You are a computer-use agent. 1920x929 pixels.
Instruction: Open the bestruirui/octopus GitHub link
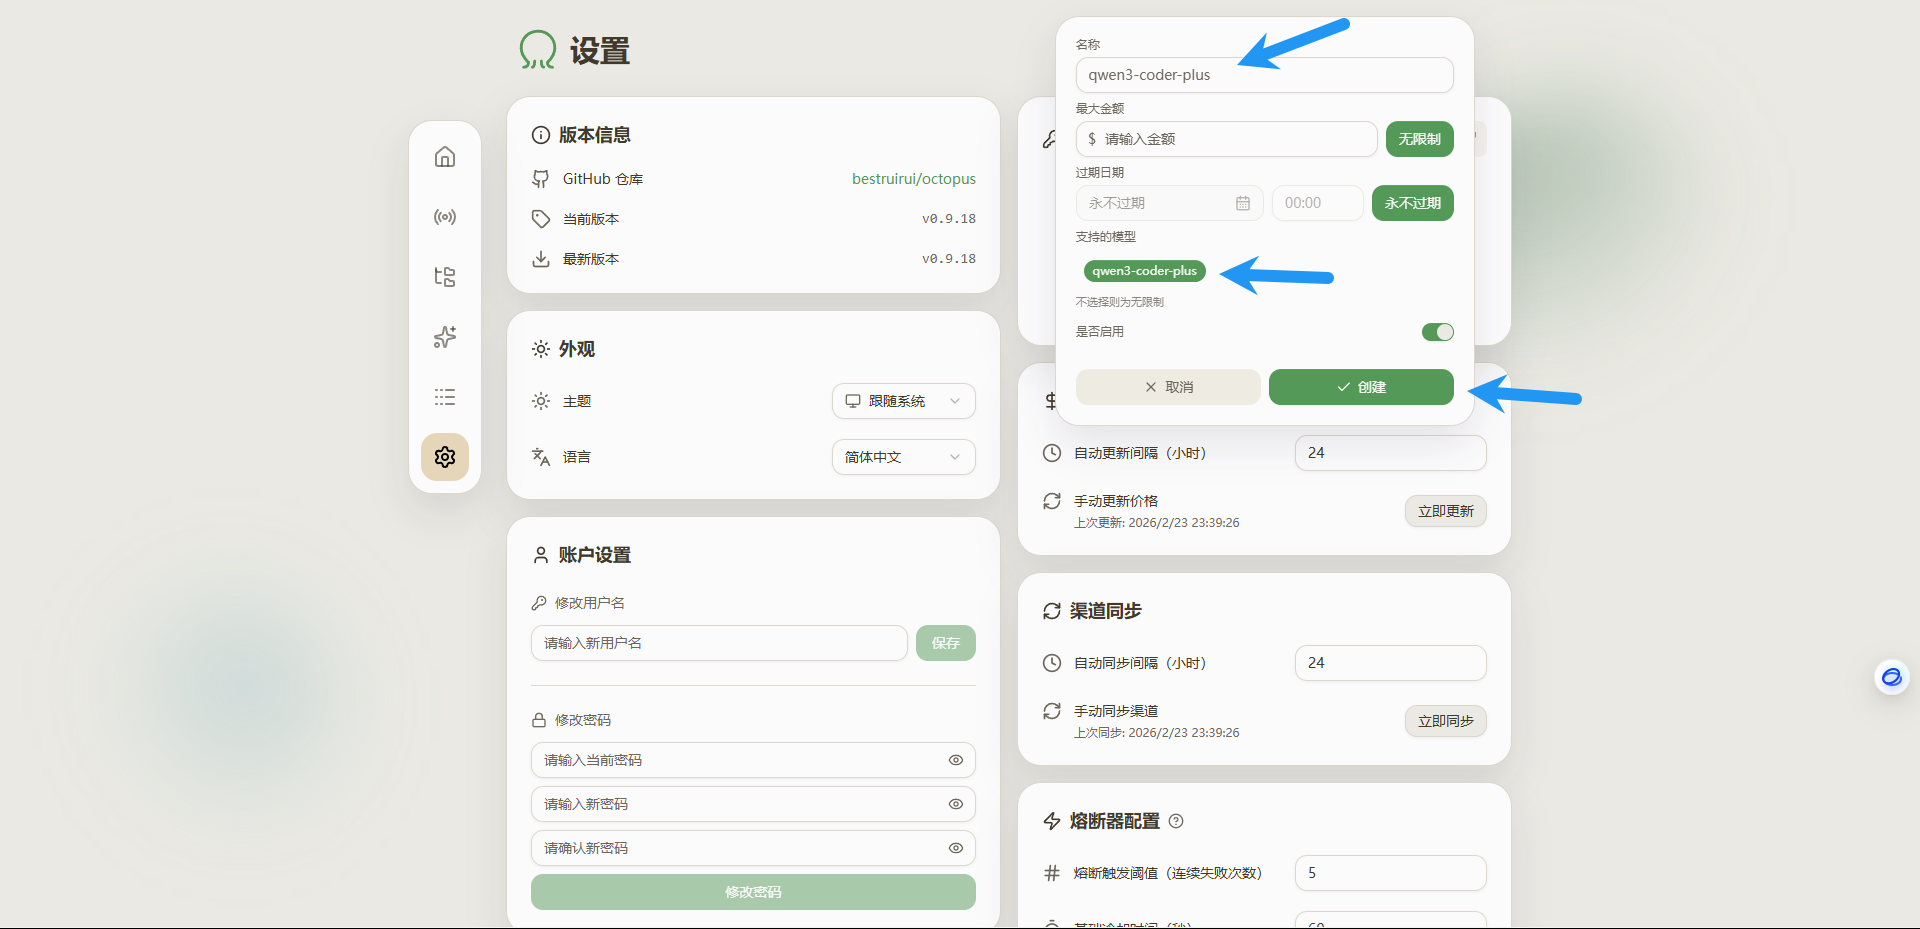pos(913,179)
